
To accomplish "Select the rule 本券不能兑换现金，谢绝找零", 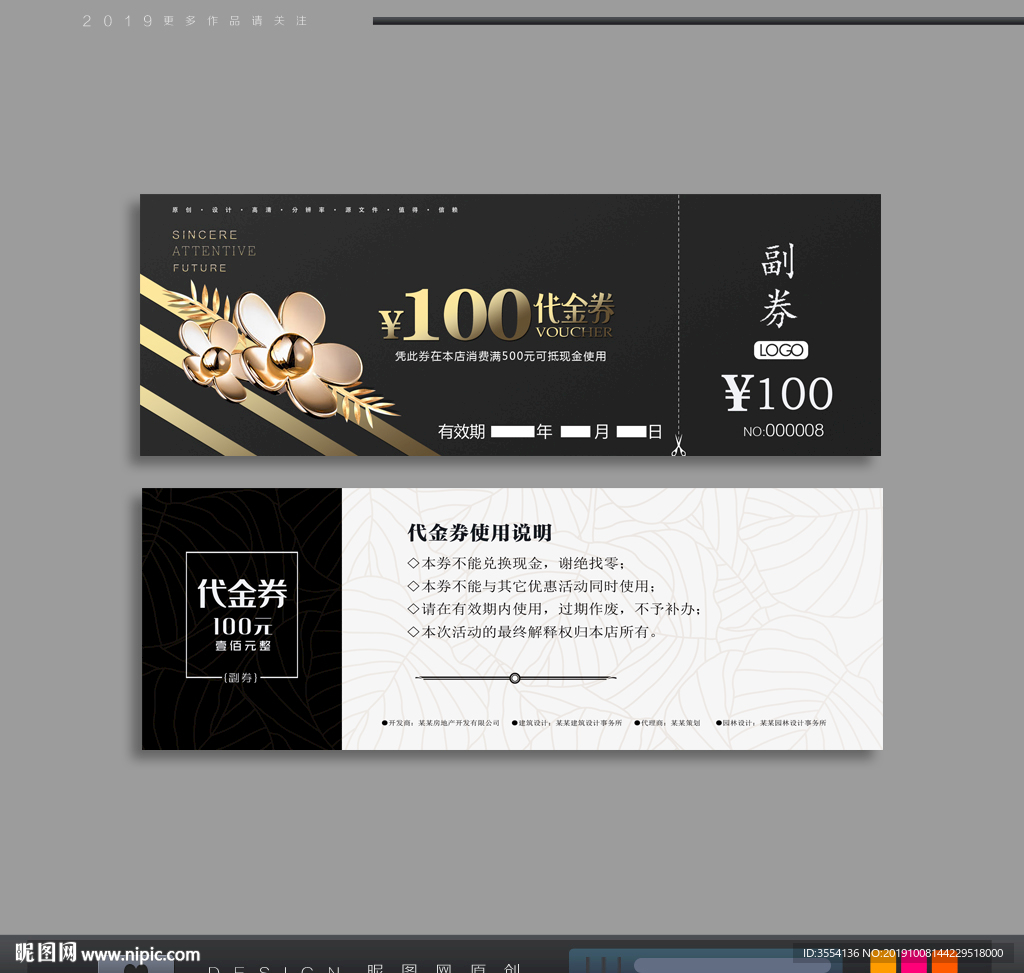I will 516,564.
